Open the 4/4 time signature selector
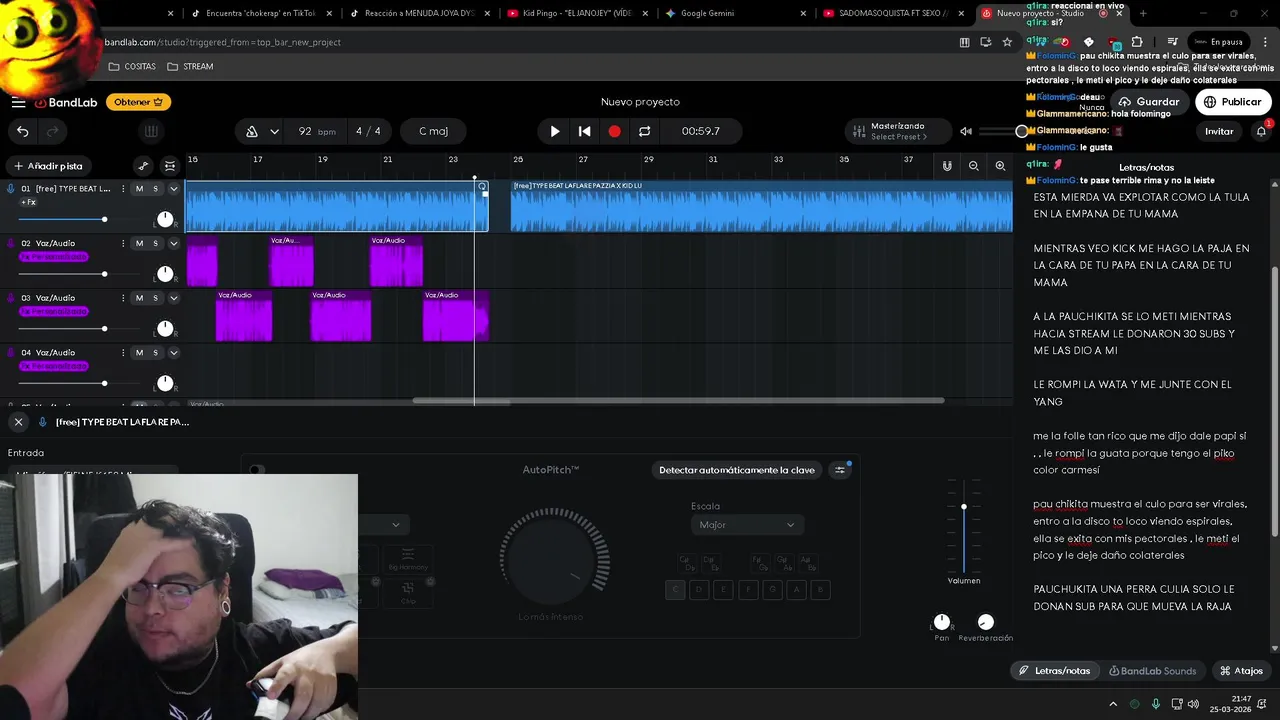Screen dimensions: 1280x720 click(x=368, y=131)
